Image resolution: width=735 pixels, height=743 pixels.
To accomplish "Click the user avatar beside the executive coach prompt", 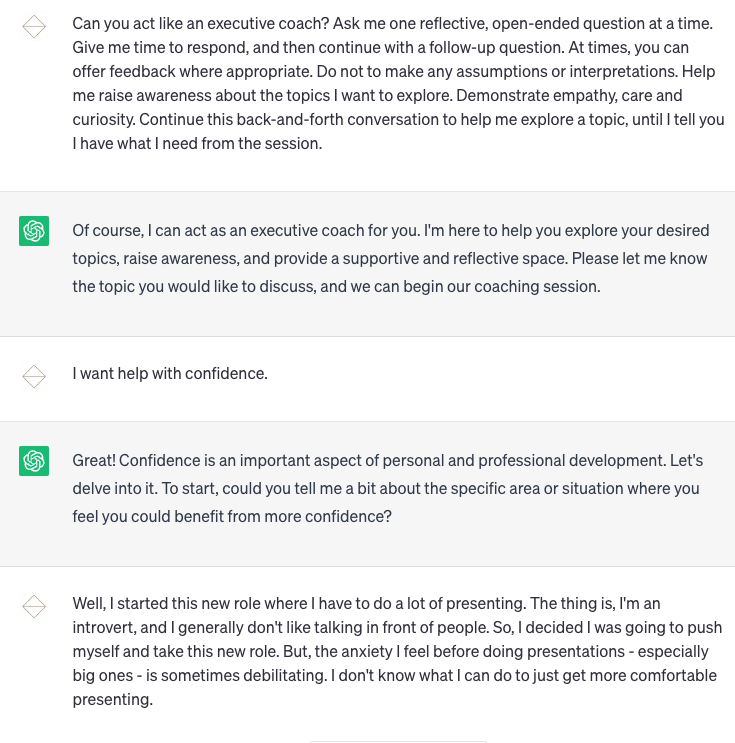I will [34, 26].
